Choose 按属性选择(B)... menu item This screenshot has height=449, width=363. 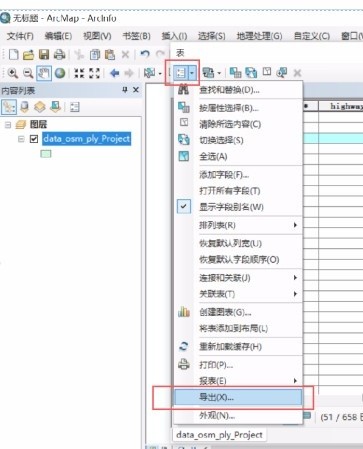238,108
